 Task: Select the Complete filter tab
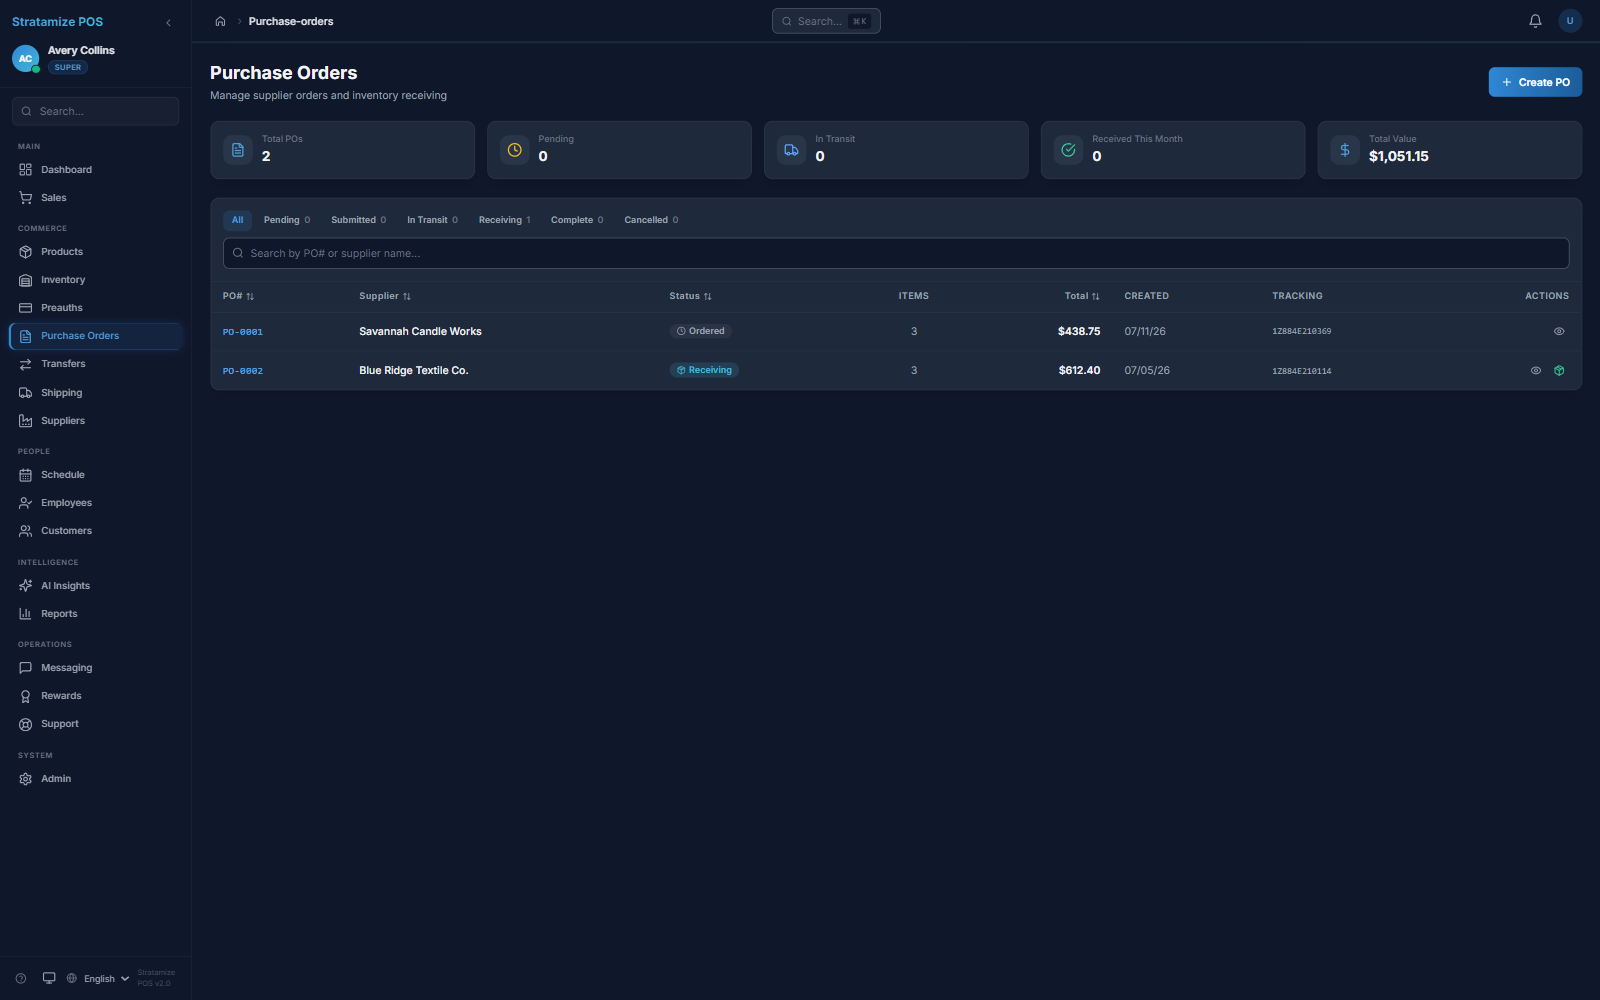pos(577,220)
